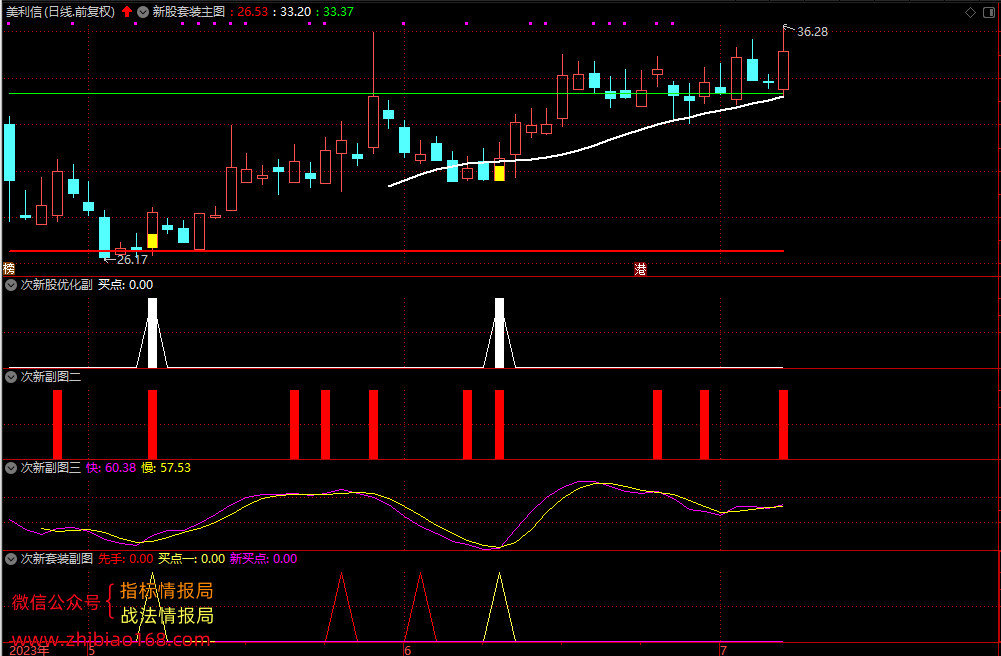1001x656 pixels.
Task: Click the 新买点: 0.00 readout
Action: (263, 558)
